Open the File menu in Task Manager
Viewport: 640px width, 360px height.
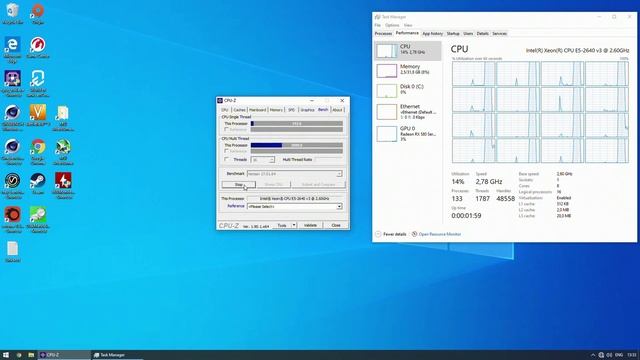(x=378, y=25)
